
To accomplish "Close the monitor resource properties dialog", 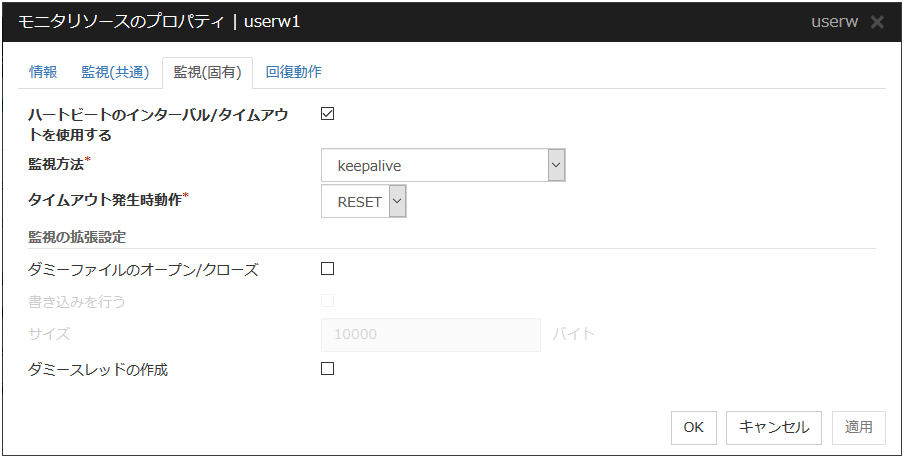I will coord(877,22).
